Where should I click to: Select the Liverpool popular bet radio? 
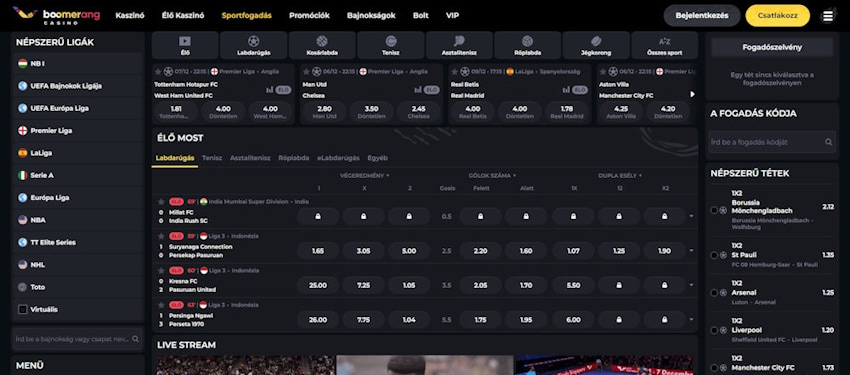point(714,330)
